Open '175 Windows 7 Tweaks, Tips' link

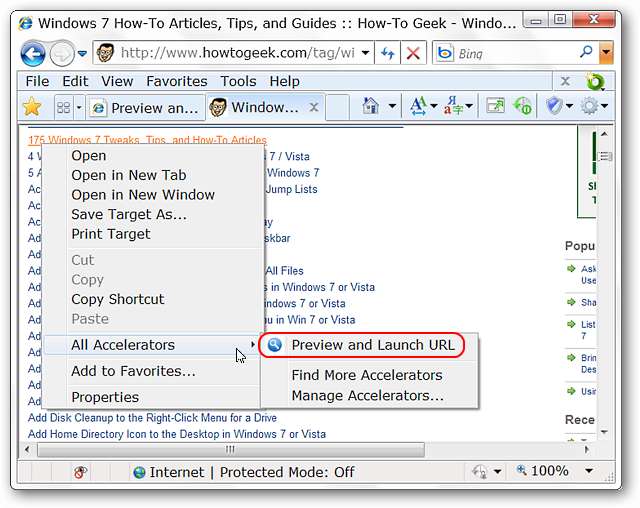[147, 140]
